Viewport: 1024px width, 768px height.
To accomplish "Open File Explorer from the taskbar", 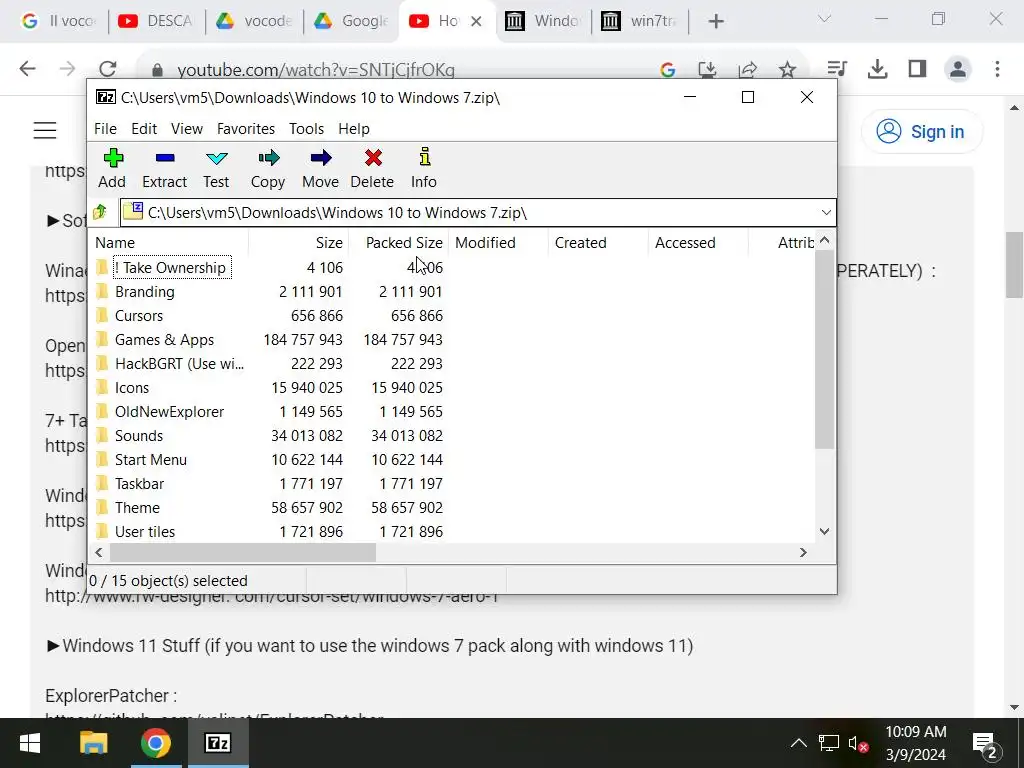I will (93, 743).
